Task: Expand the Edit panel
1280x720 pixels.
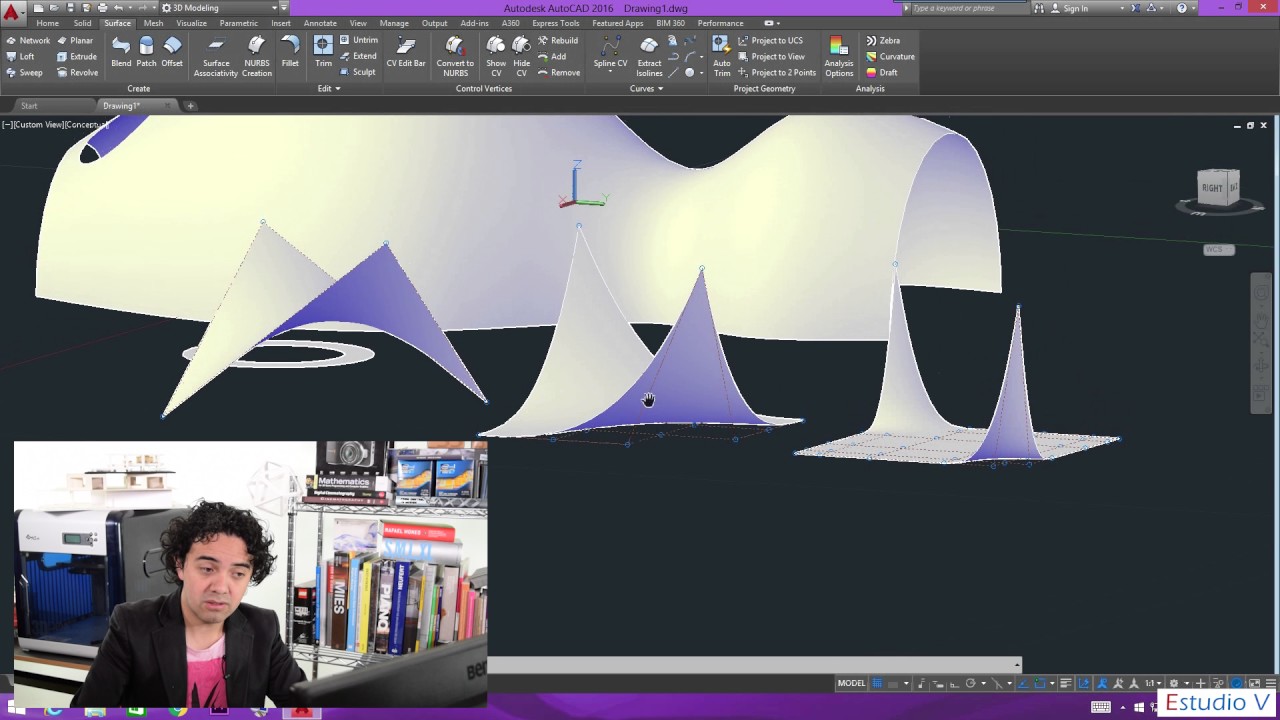Action: pyautogui.click(x=329, y=89)
